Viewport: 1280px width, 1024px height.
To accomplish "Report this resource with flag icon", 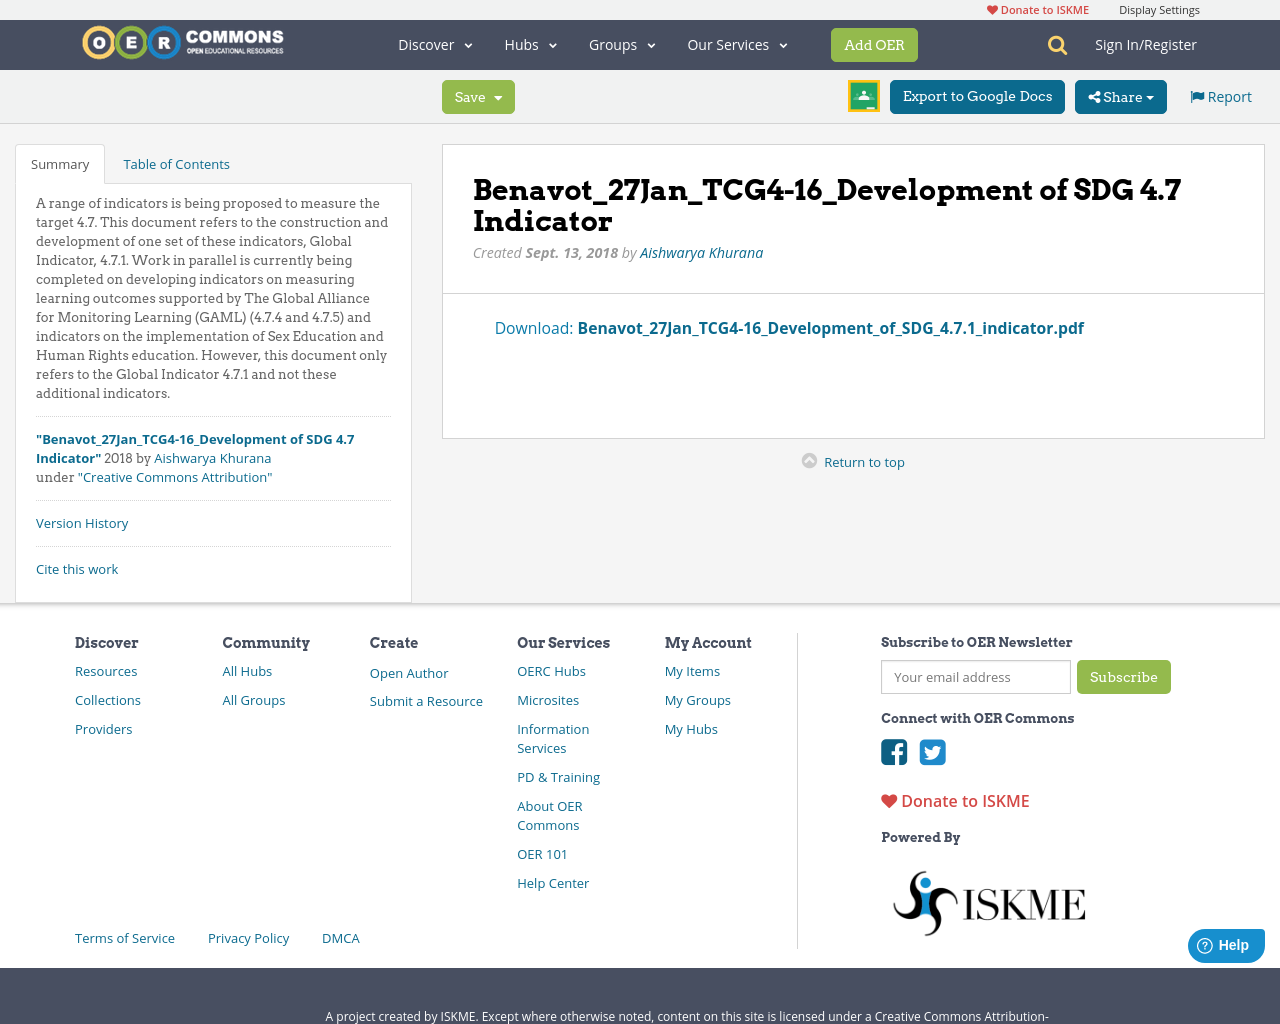I will click(1221, 97).
